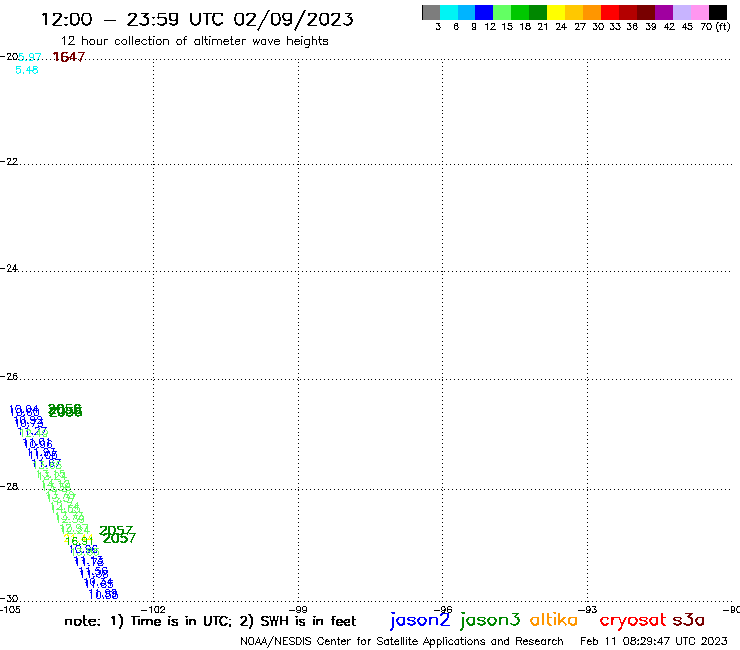Click the gold legend swatch ending at 27
Image resolution: width=740 pixels, height=650 pixels.
[x=574, y=12]
